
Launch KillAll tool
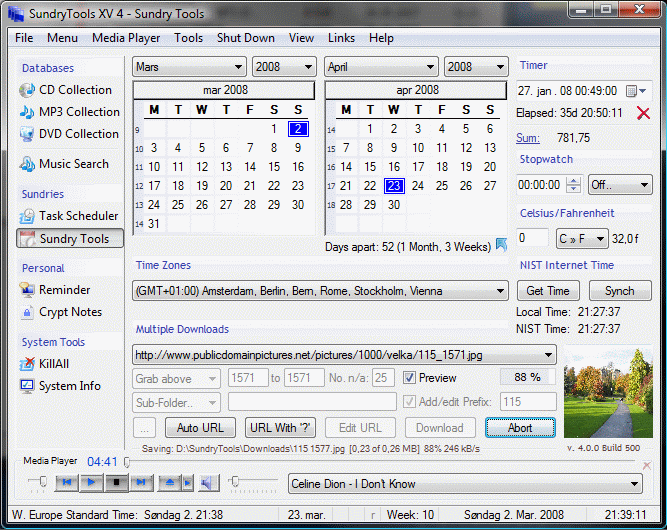point(44,364)
